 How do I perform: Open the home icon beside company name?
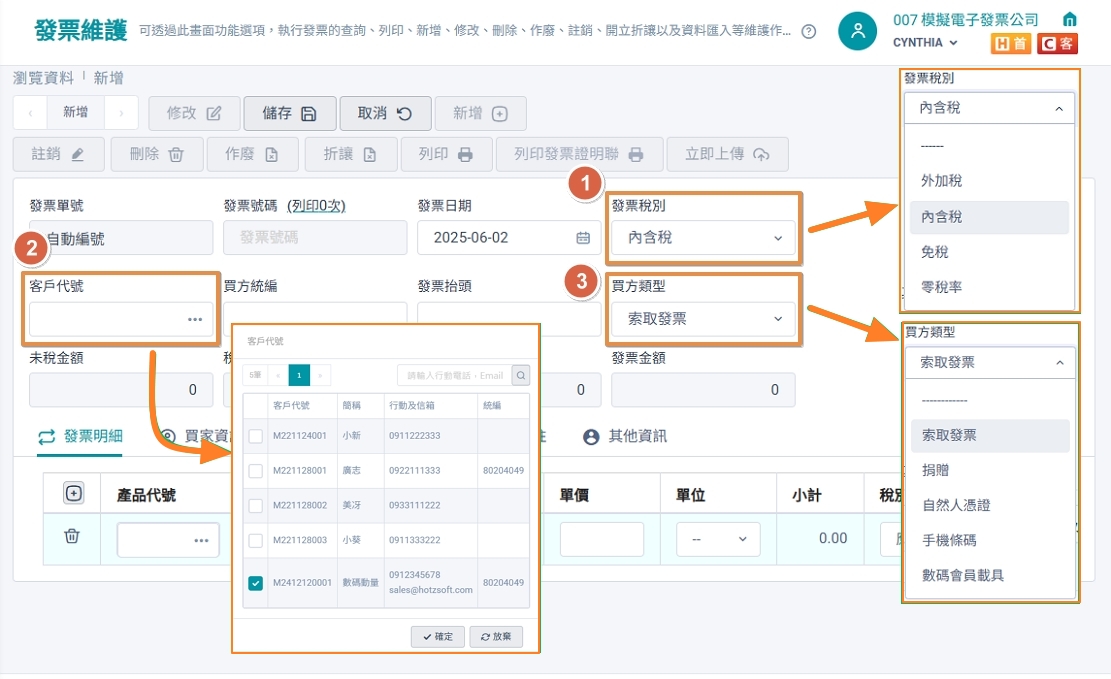point(1070,18)
